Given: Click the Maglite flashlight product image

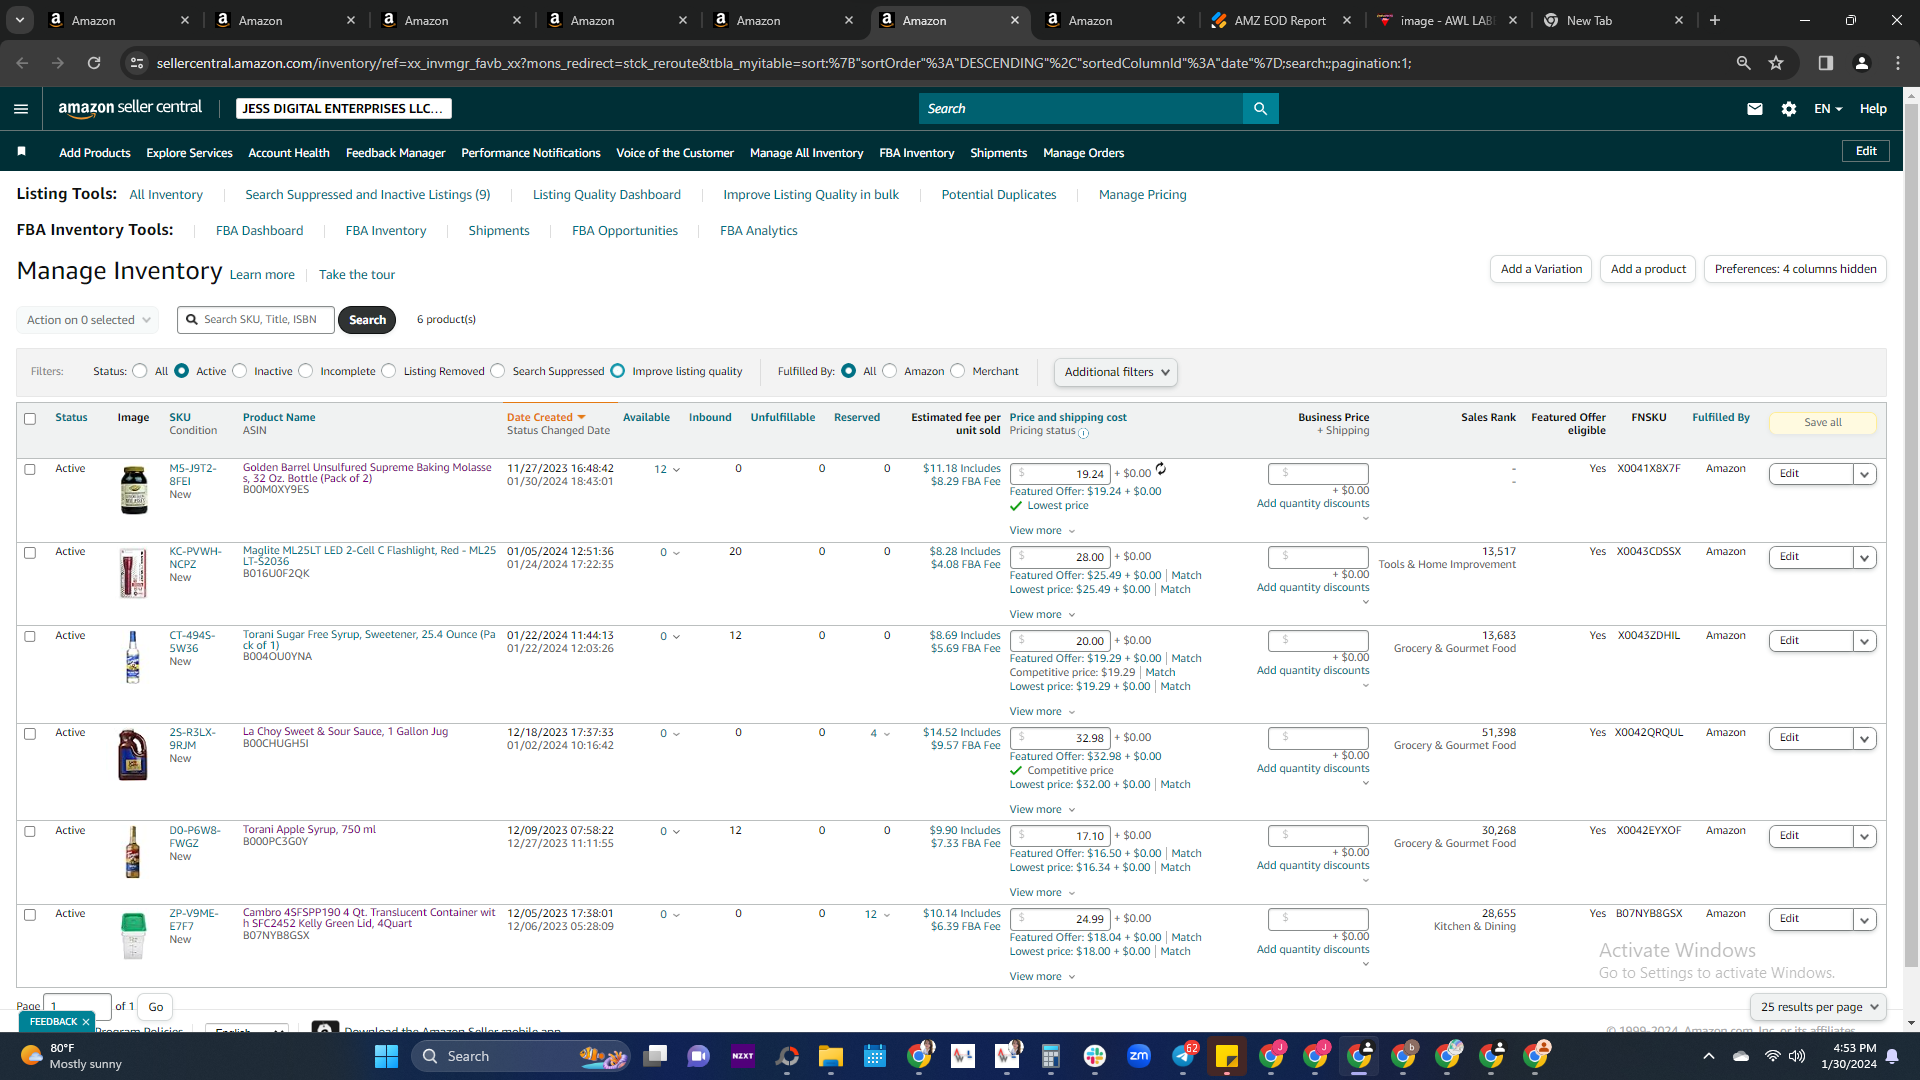Looking at the screenshot, I should click(133, 573).
